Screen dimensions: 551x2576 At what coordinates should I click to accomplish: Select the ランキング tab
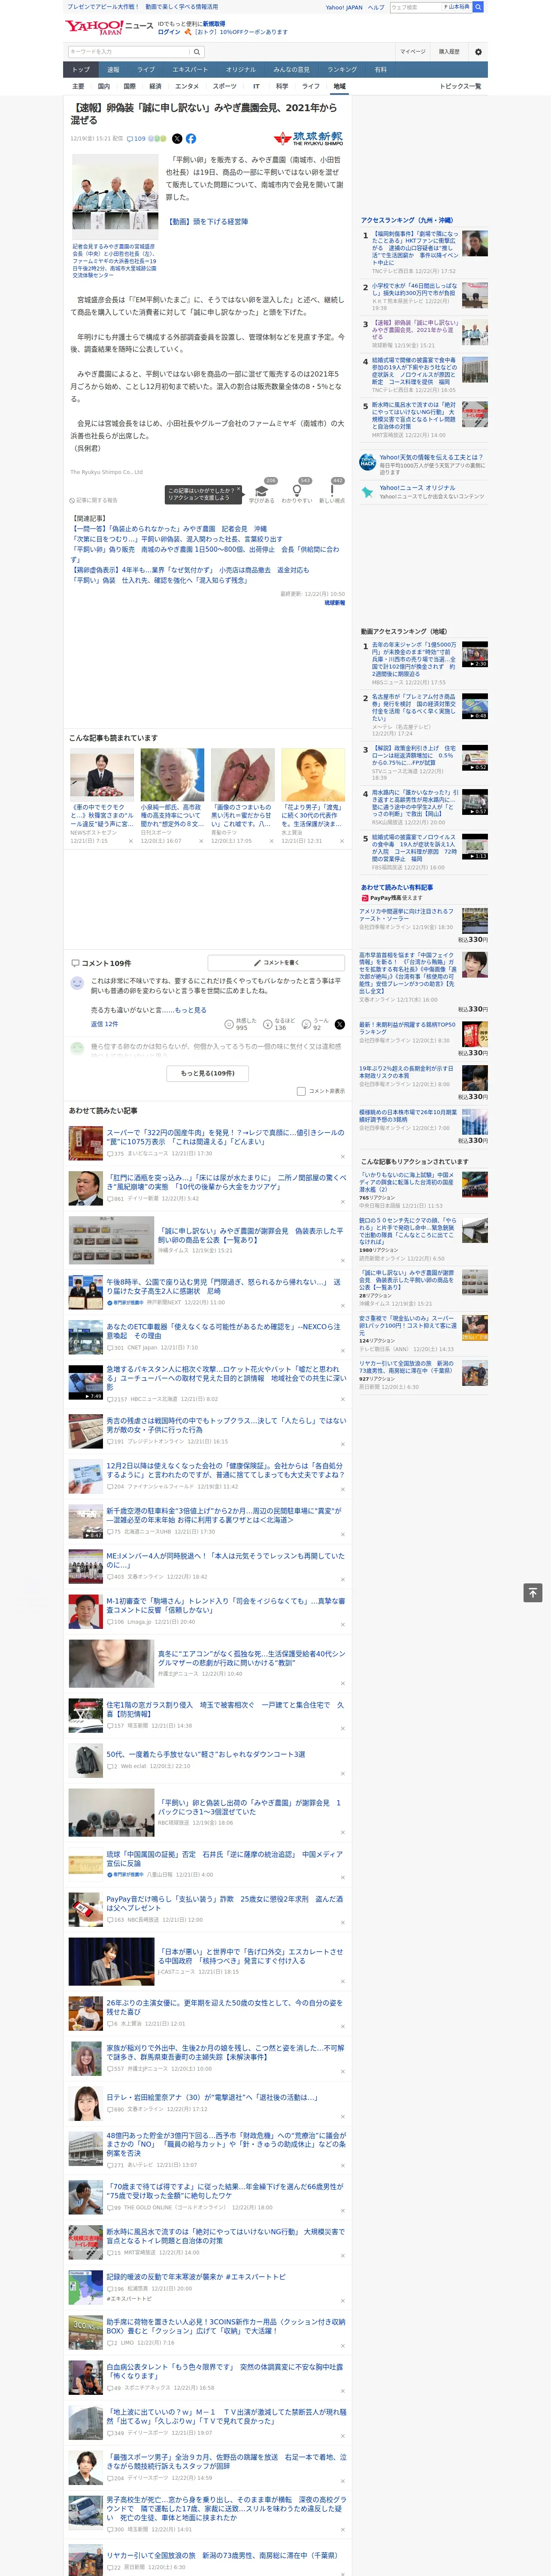click(x=342, y=69)
